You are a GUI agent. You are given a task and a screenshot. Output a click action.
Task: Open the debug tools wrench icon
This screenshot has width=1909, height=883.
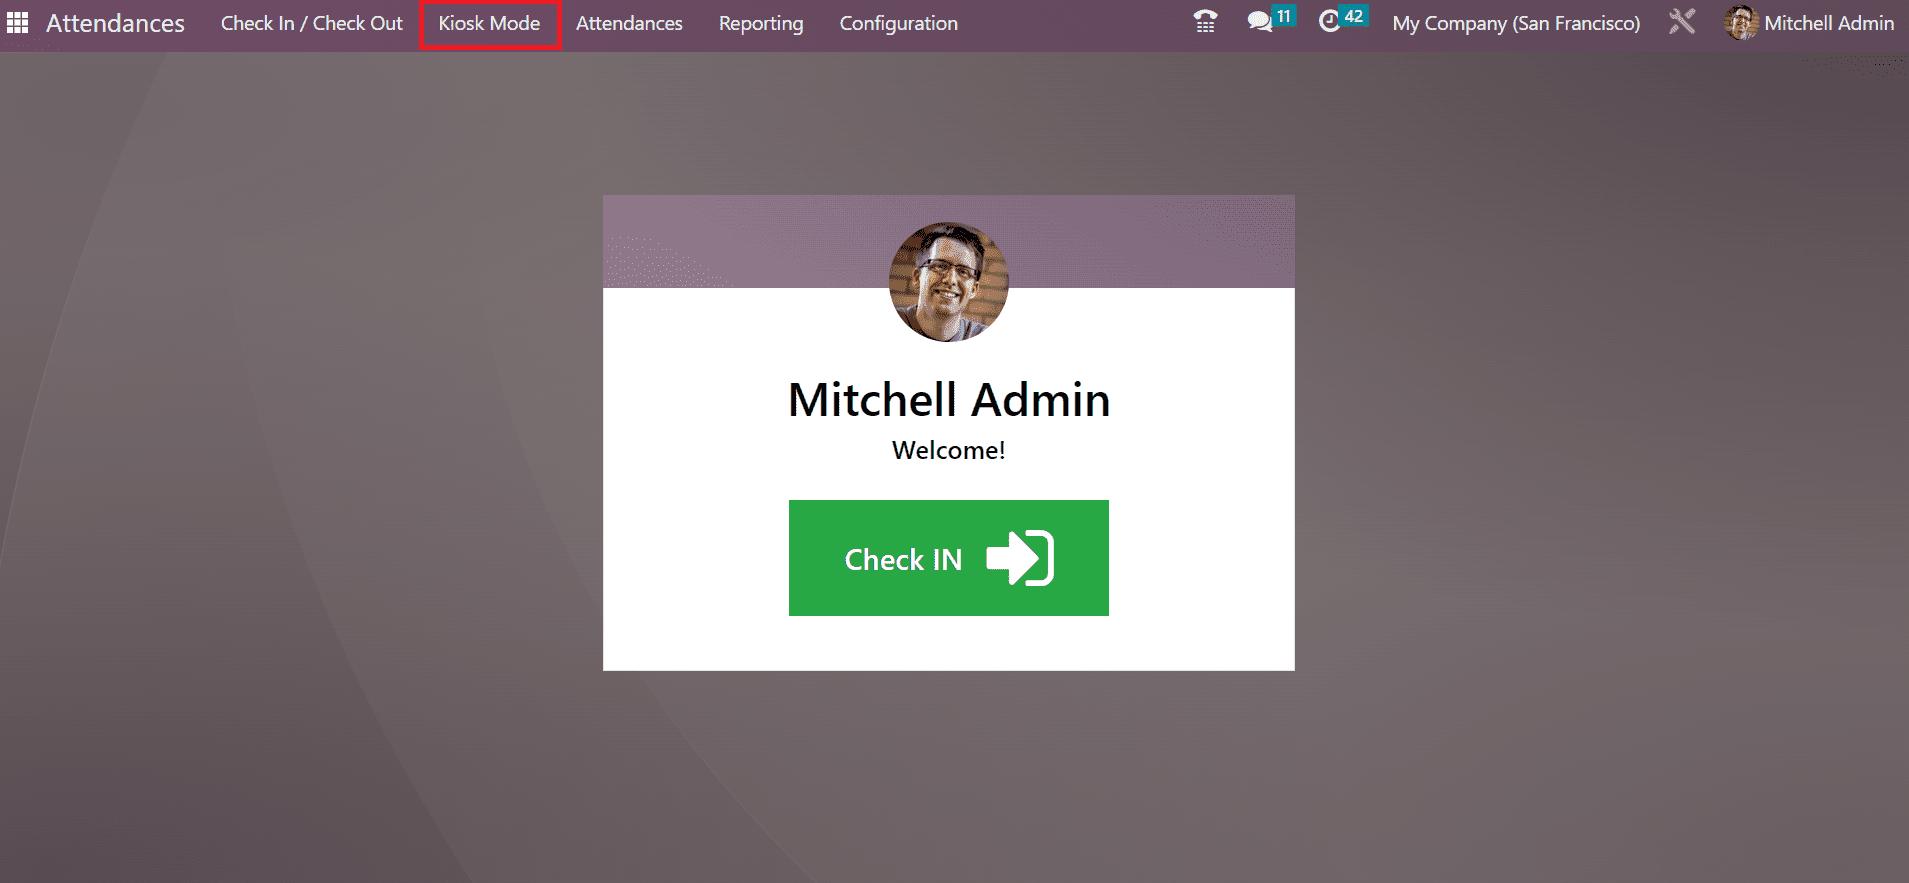click(1682, 22)
